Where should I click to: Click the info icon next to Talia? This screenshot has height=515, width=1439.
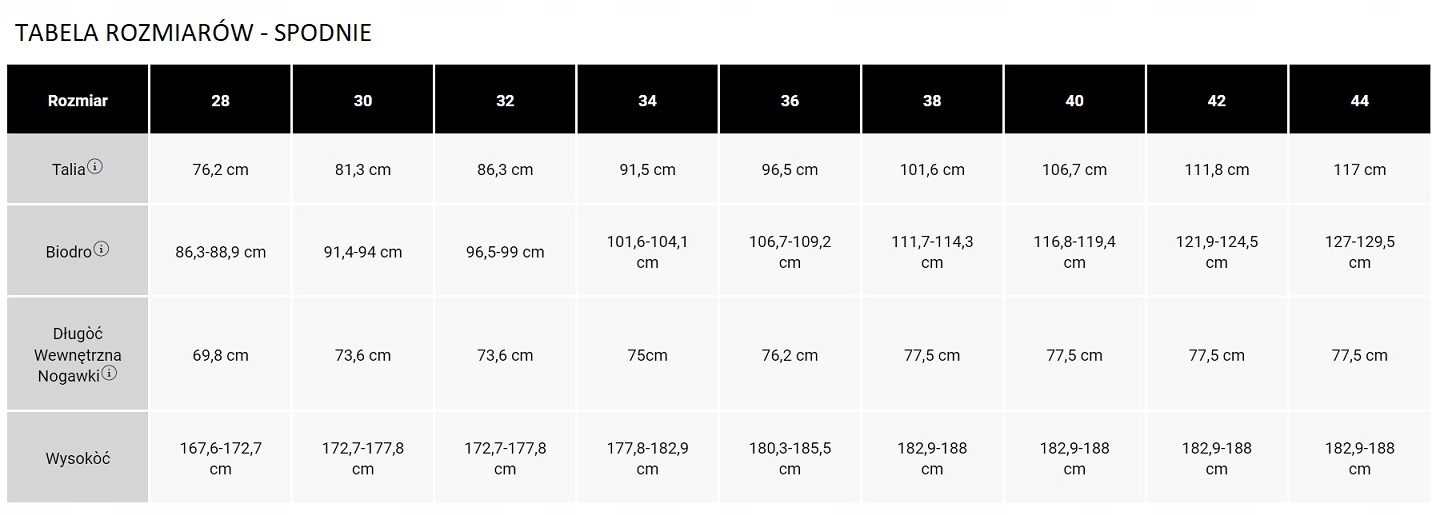95,167
